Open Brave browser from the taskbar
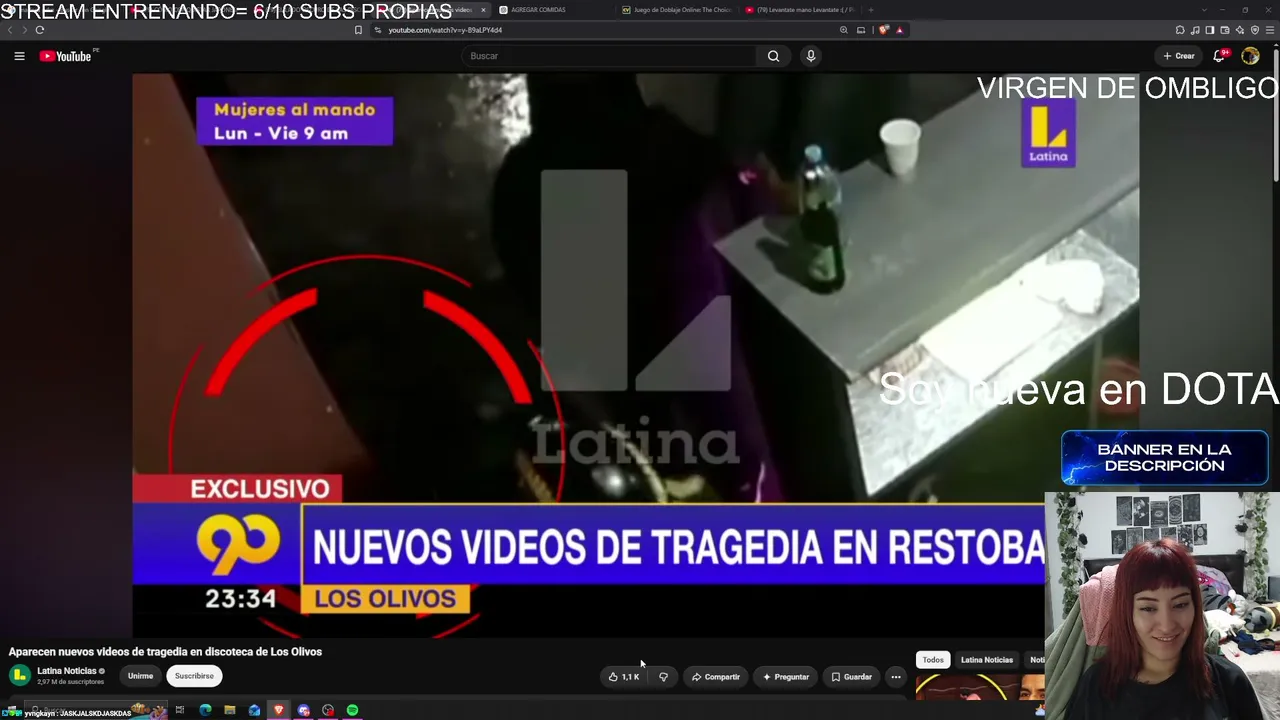 [x=279, y=710]
